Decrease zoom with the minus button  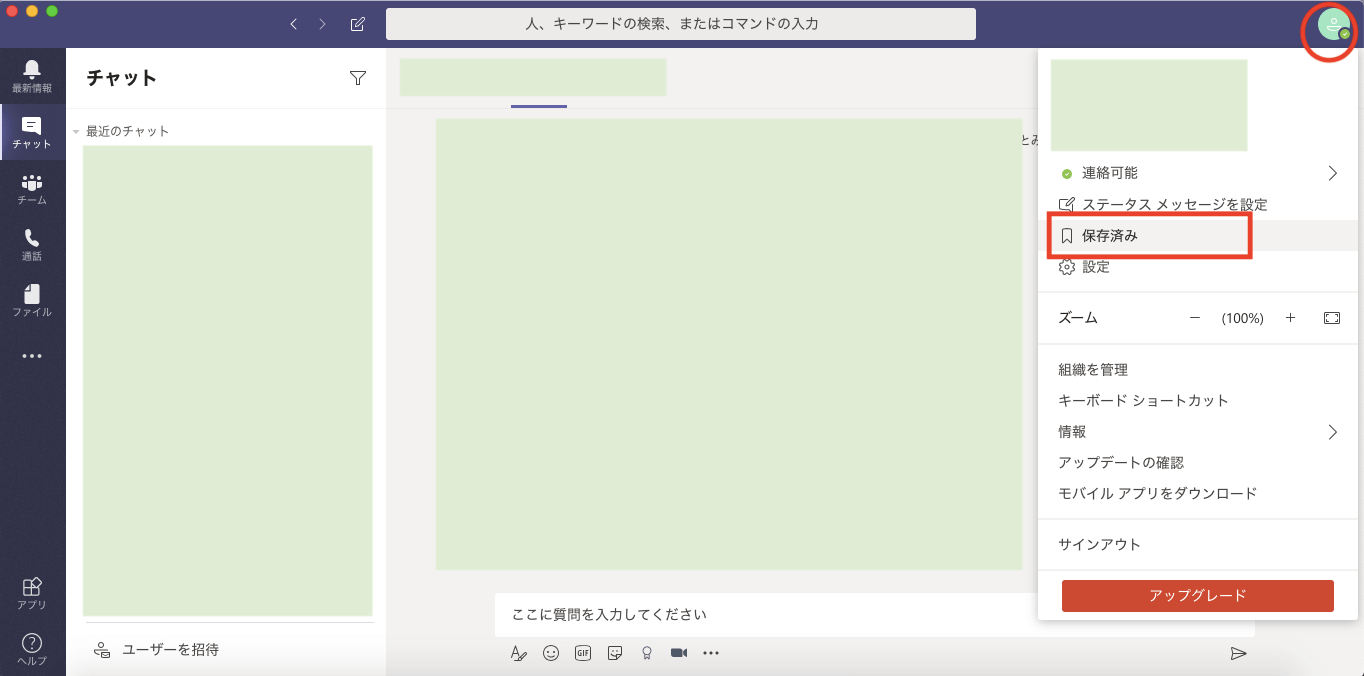pos(1195,318)
